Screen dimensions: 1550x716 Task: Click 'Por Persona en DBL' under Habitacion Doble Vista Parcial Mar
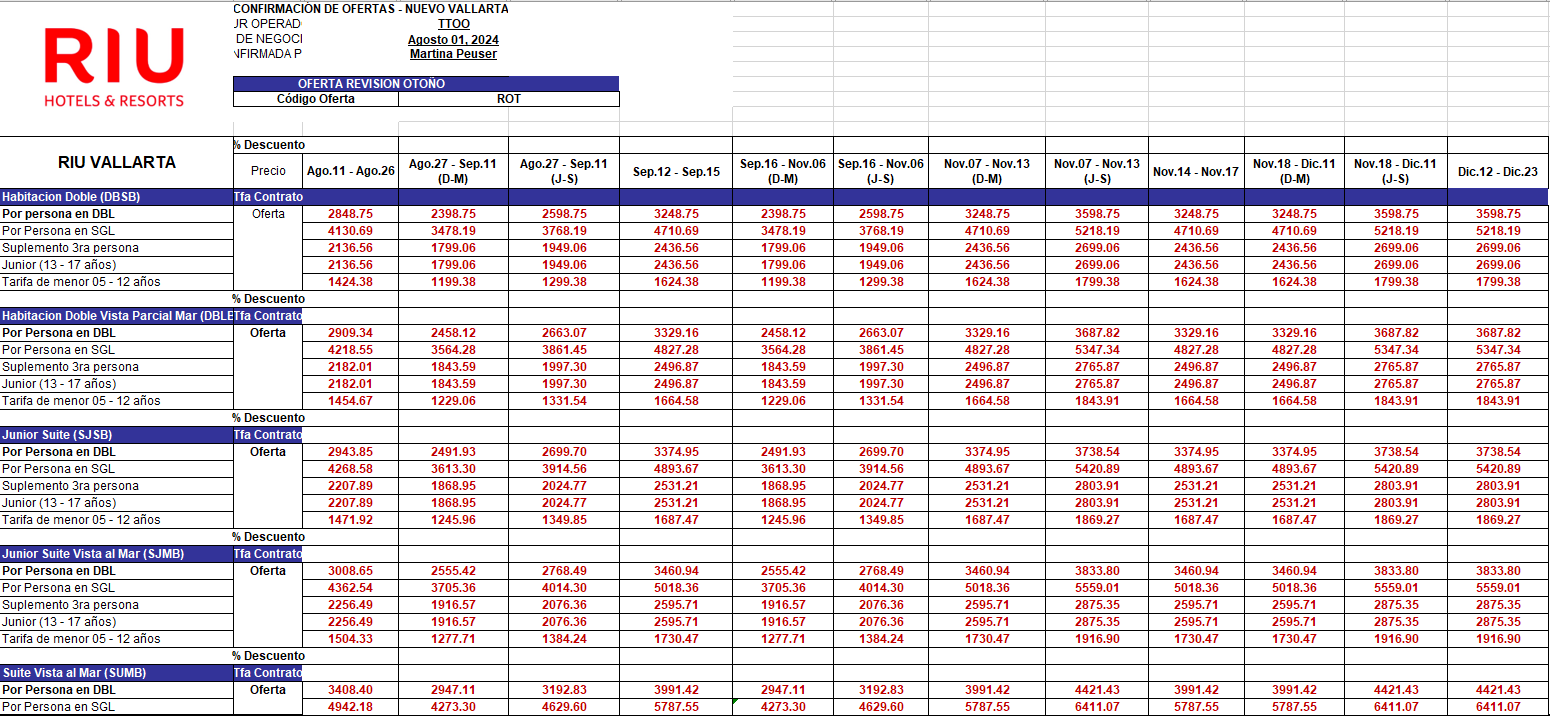point(116,333)
